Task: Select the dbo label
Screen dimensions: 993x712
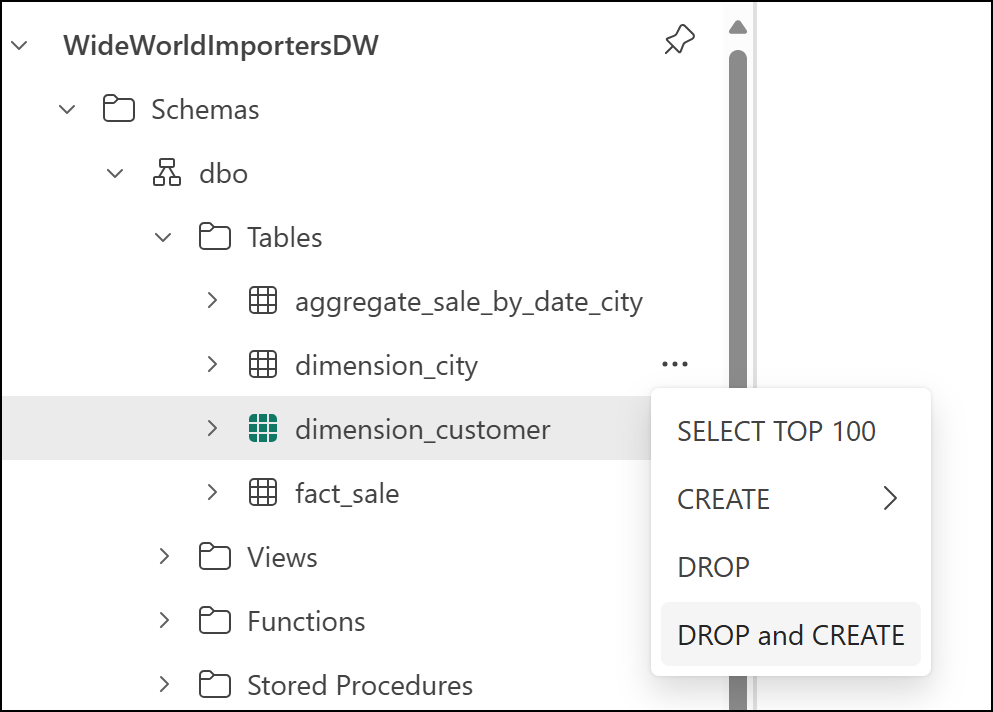Action: (224, 174)
